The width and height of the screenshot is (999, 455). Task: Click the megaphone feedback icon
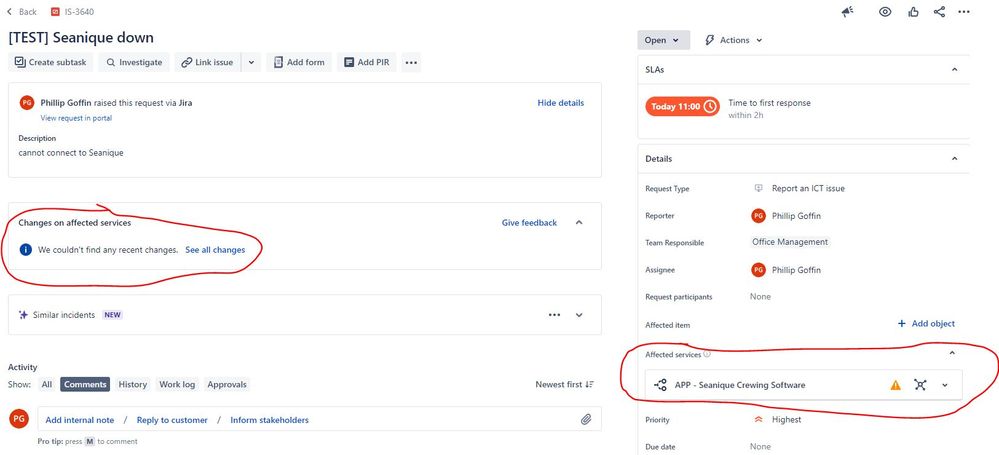point(847,11)
